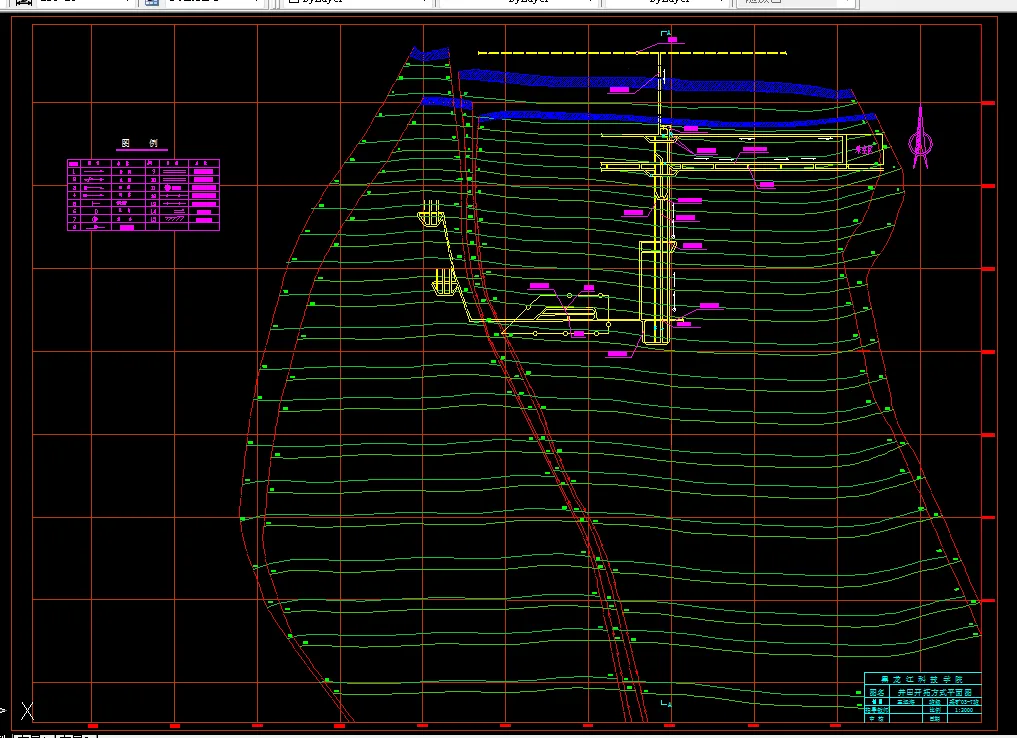Select the 黑龙江科技学院 title block text

point(922,679)
